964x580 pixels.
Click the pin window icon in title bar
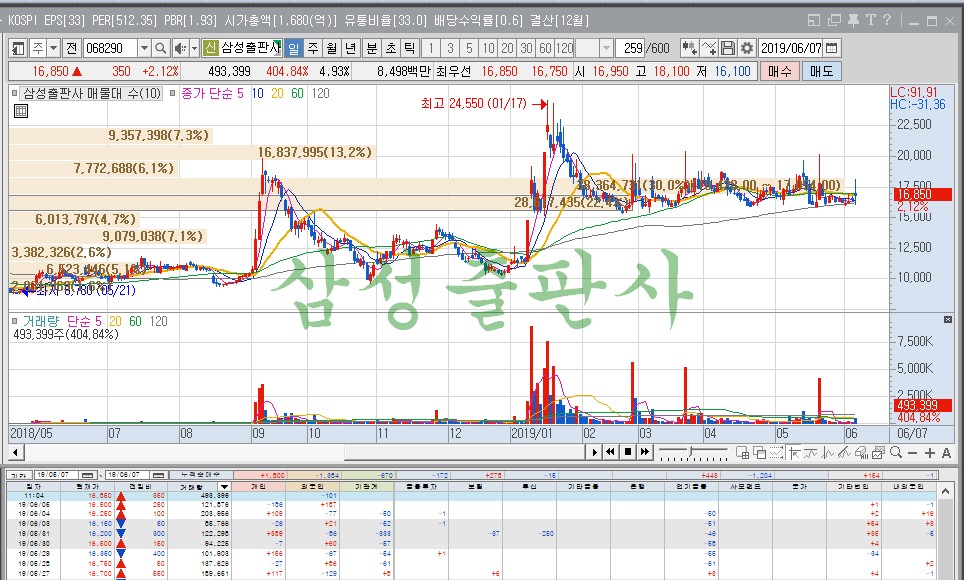(853, 20)
